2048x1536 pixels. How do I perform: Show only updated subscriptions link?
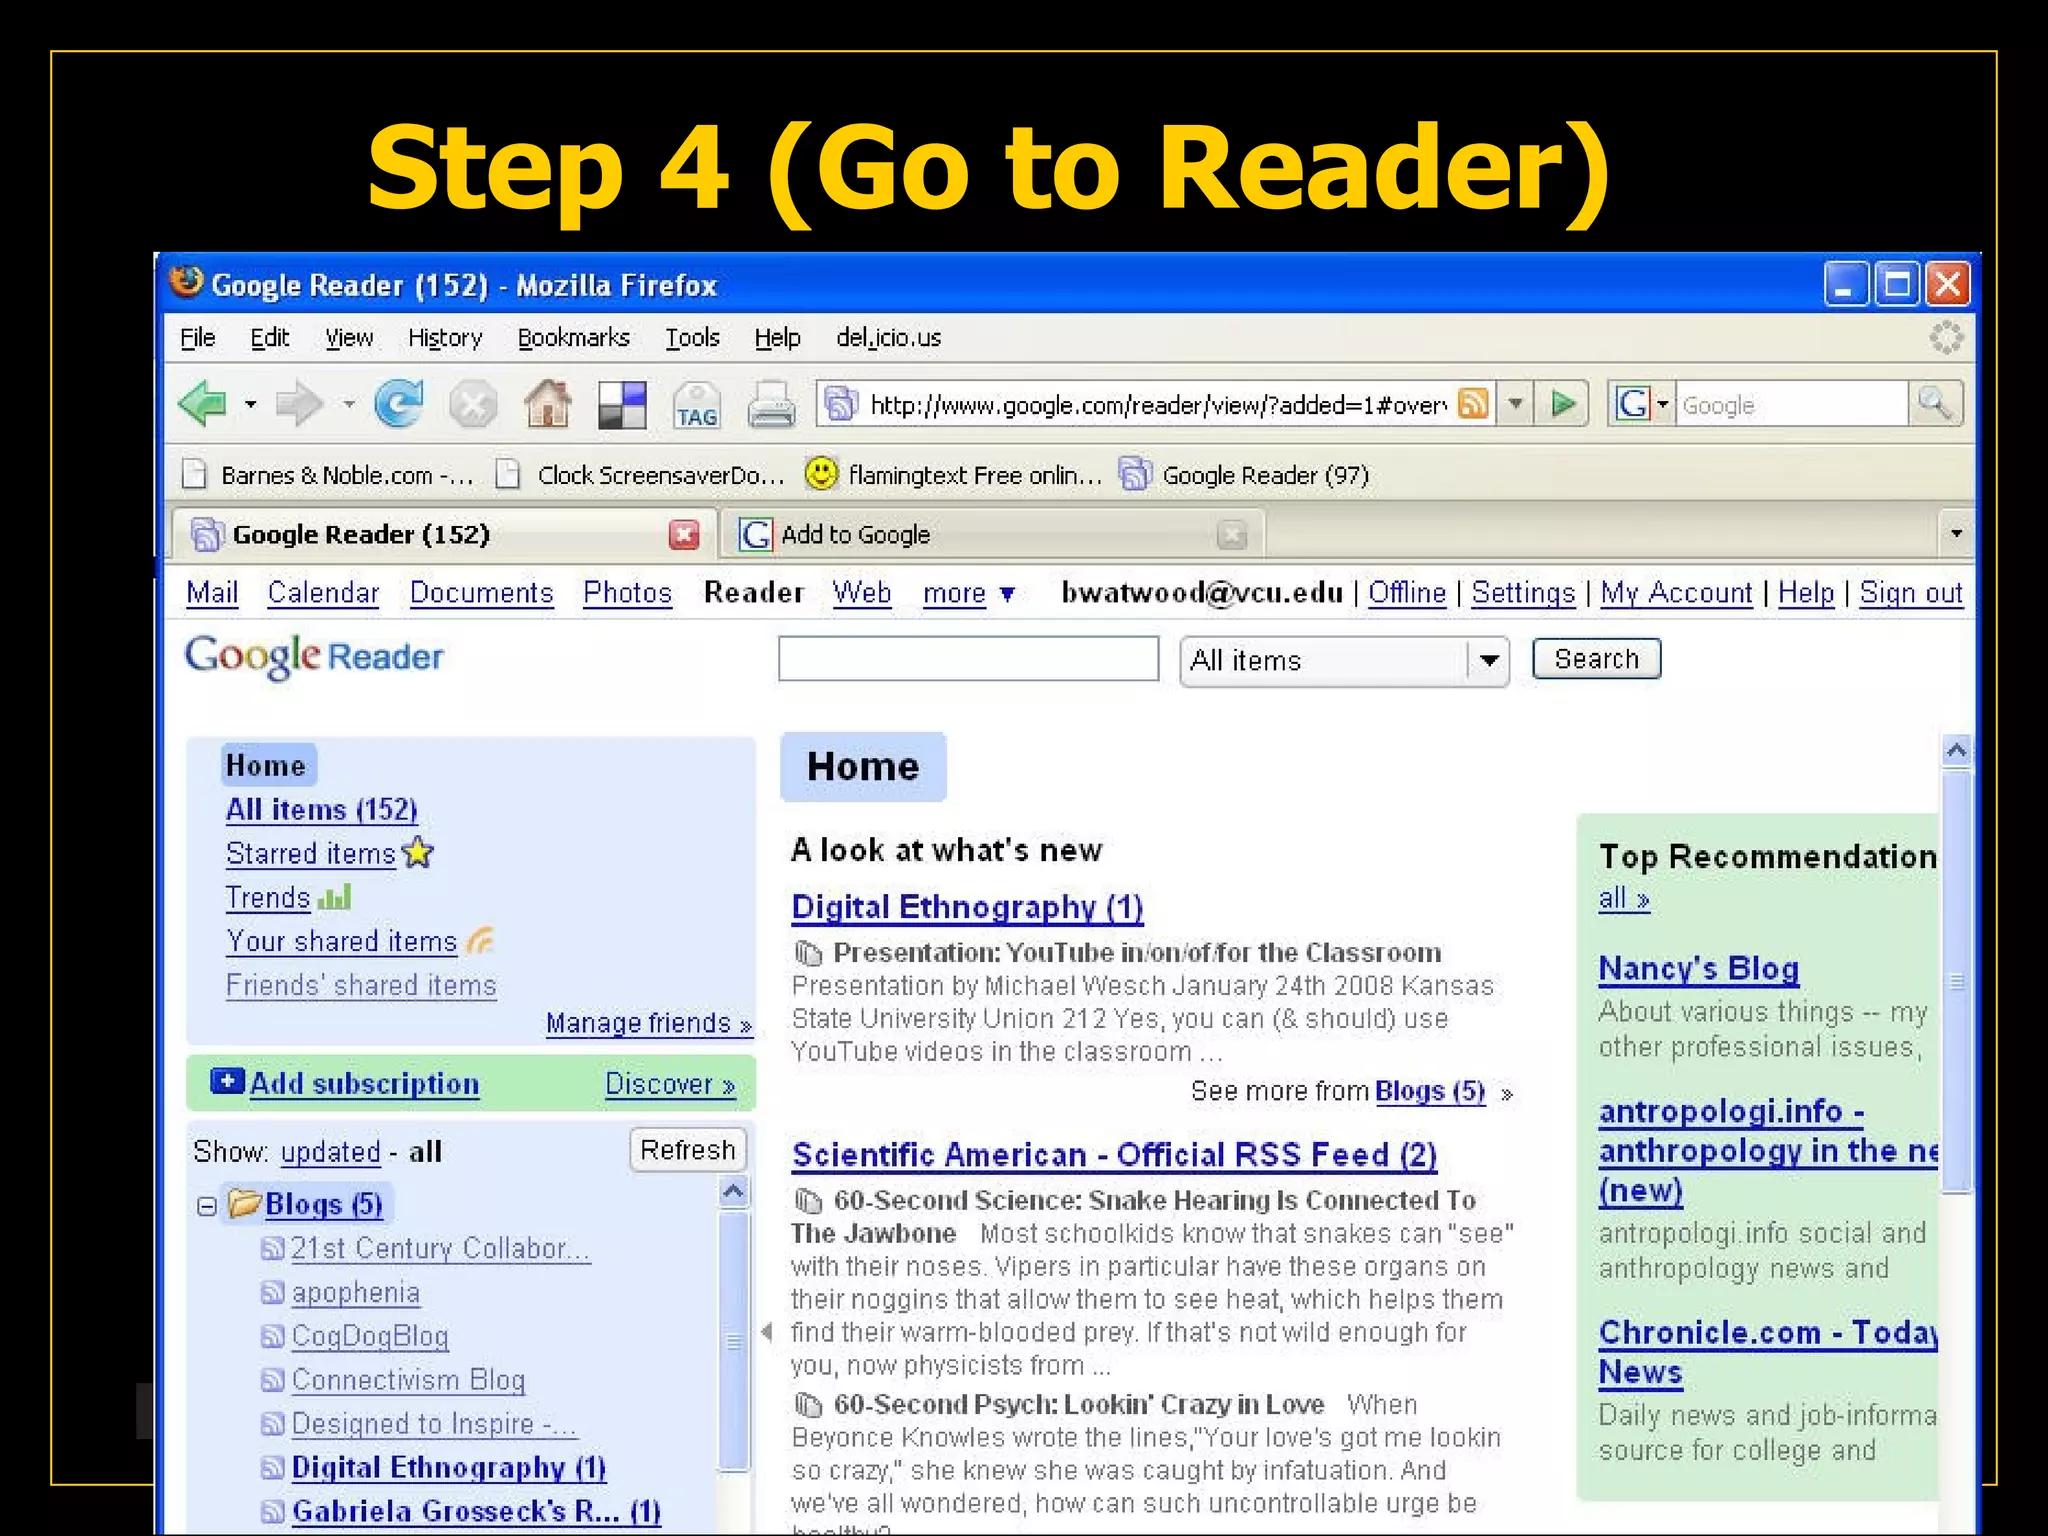point(330,1152)
